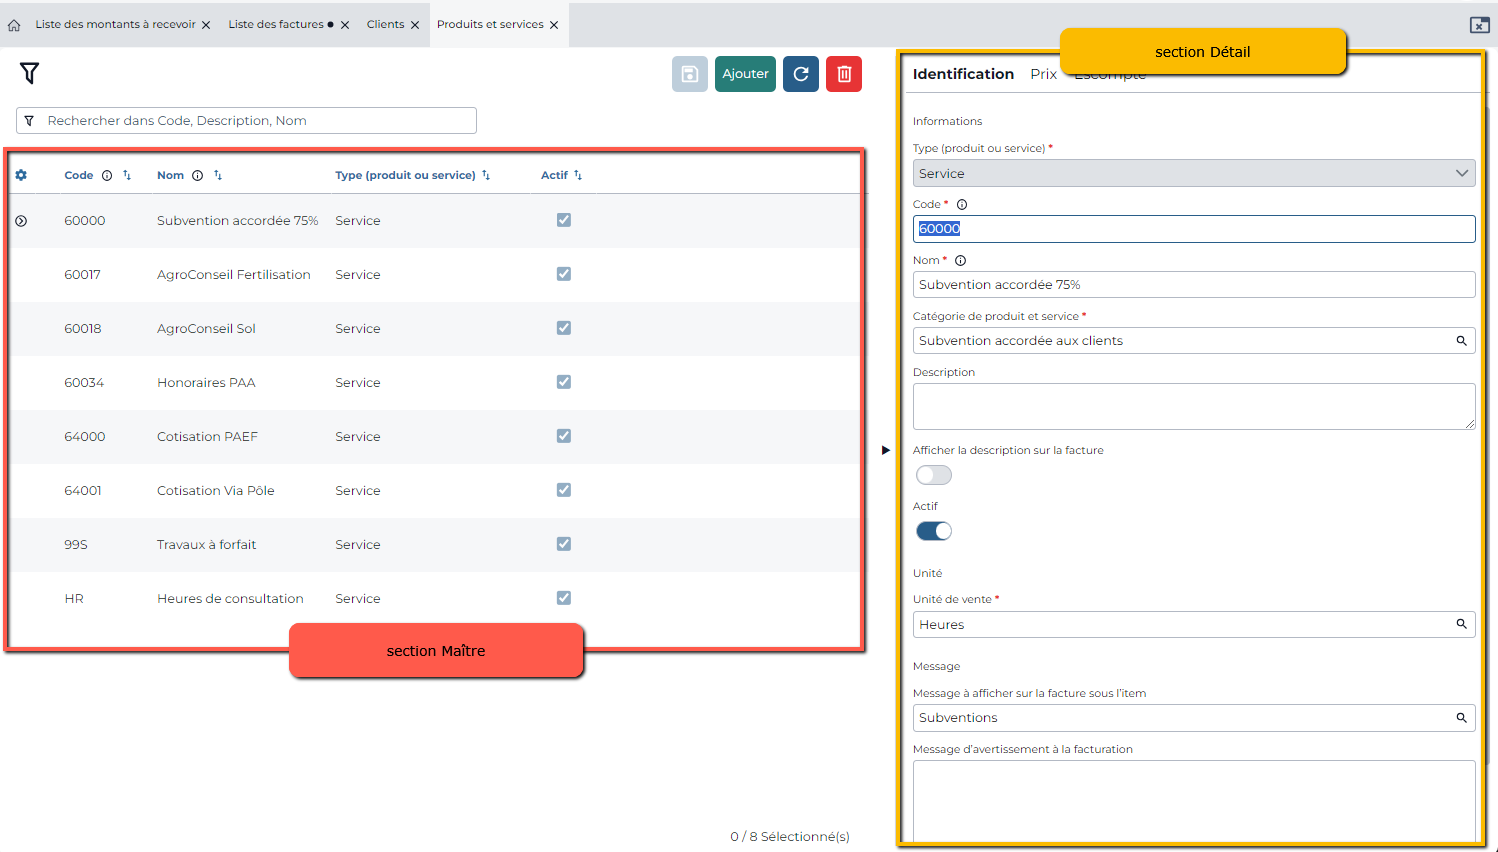Image resolution: width=1498 pixels, height=852 pixels.
Task: Select the Identification tab
Action: 963,74
